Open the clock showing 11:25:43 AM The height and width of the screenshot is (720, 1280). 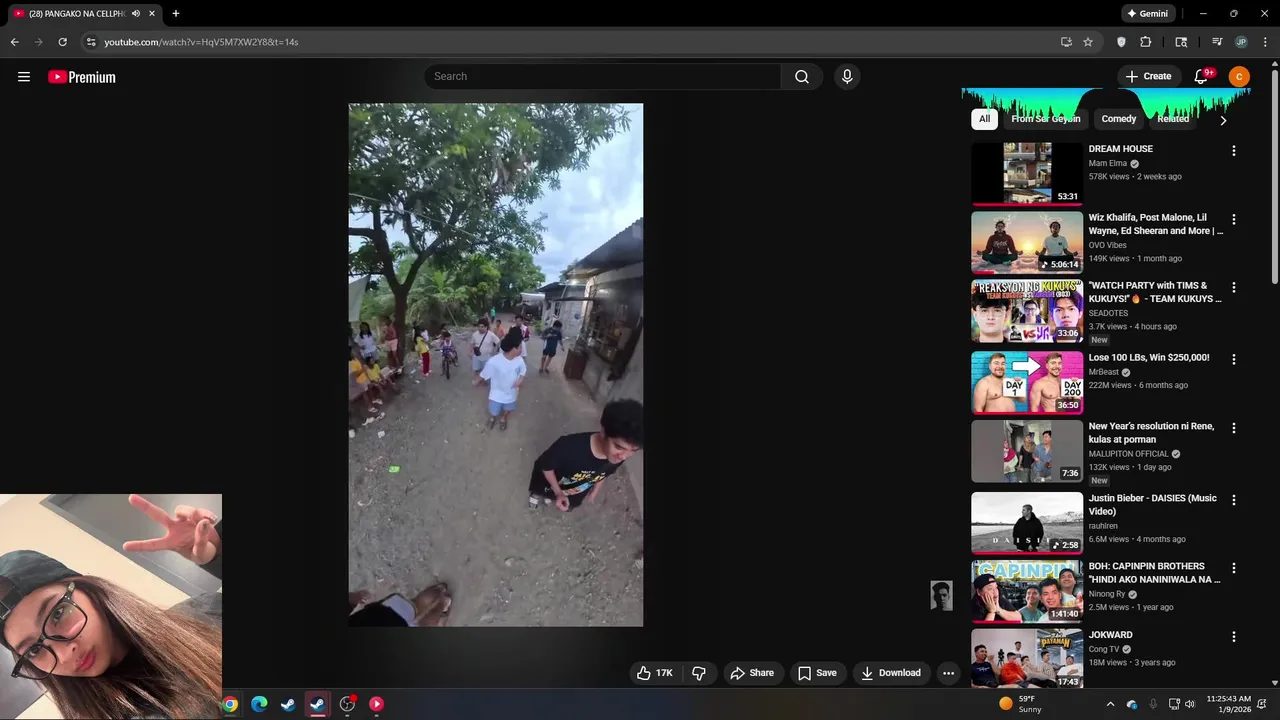pyautogui.click(x=1228, y=704)
